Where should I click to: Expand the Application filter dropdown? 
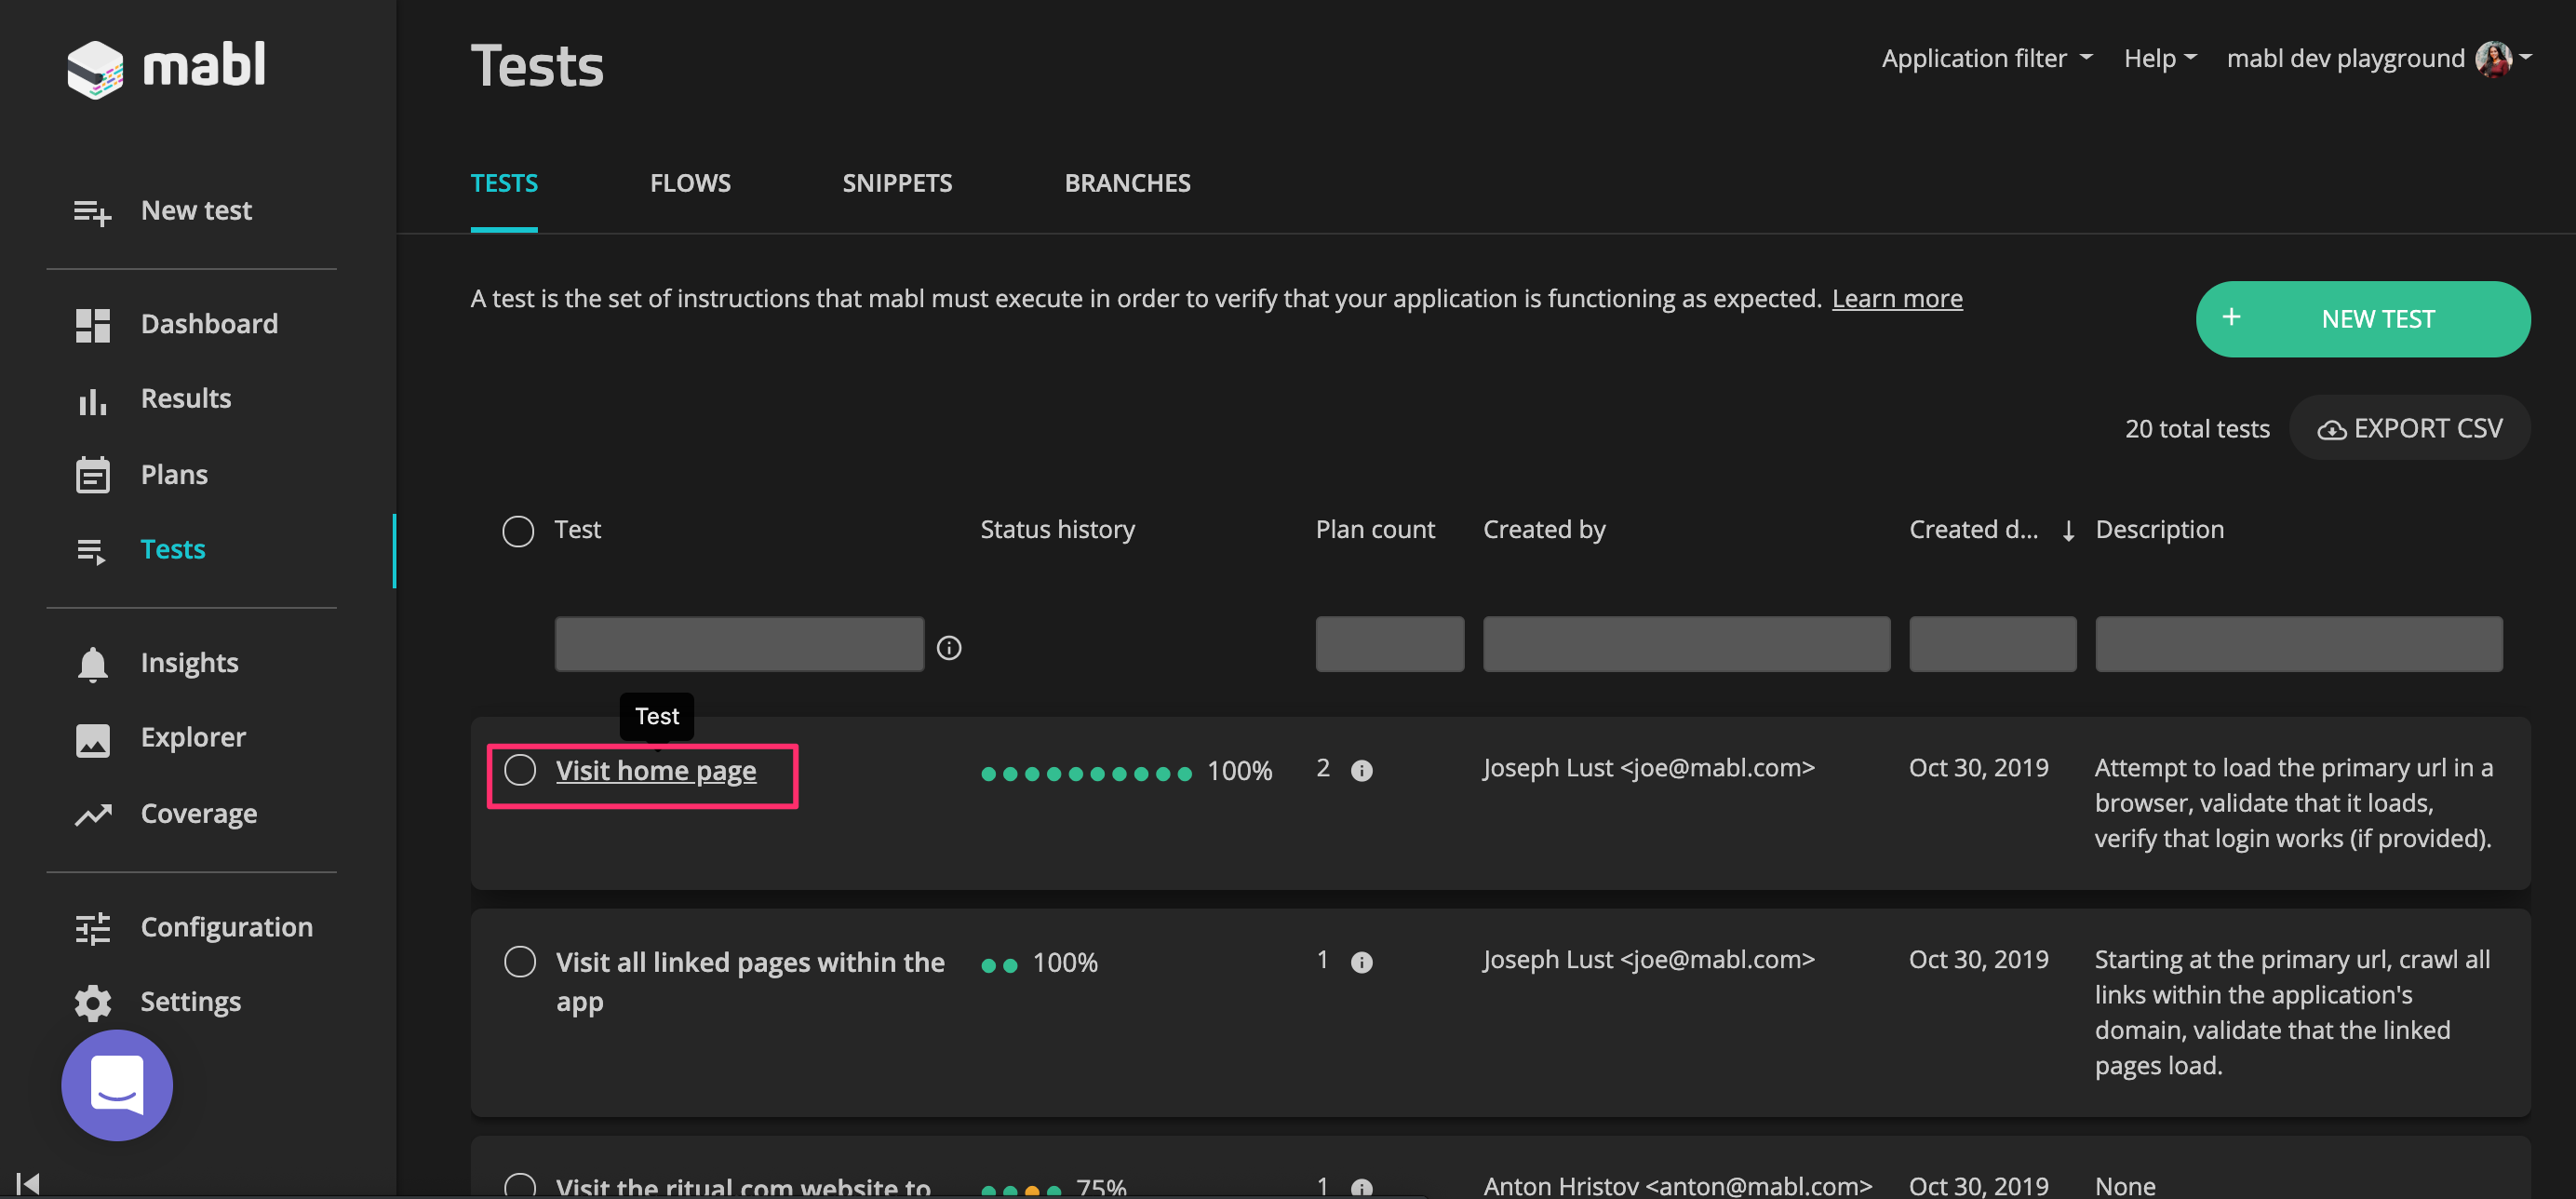(1986, 59)
